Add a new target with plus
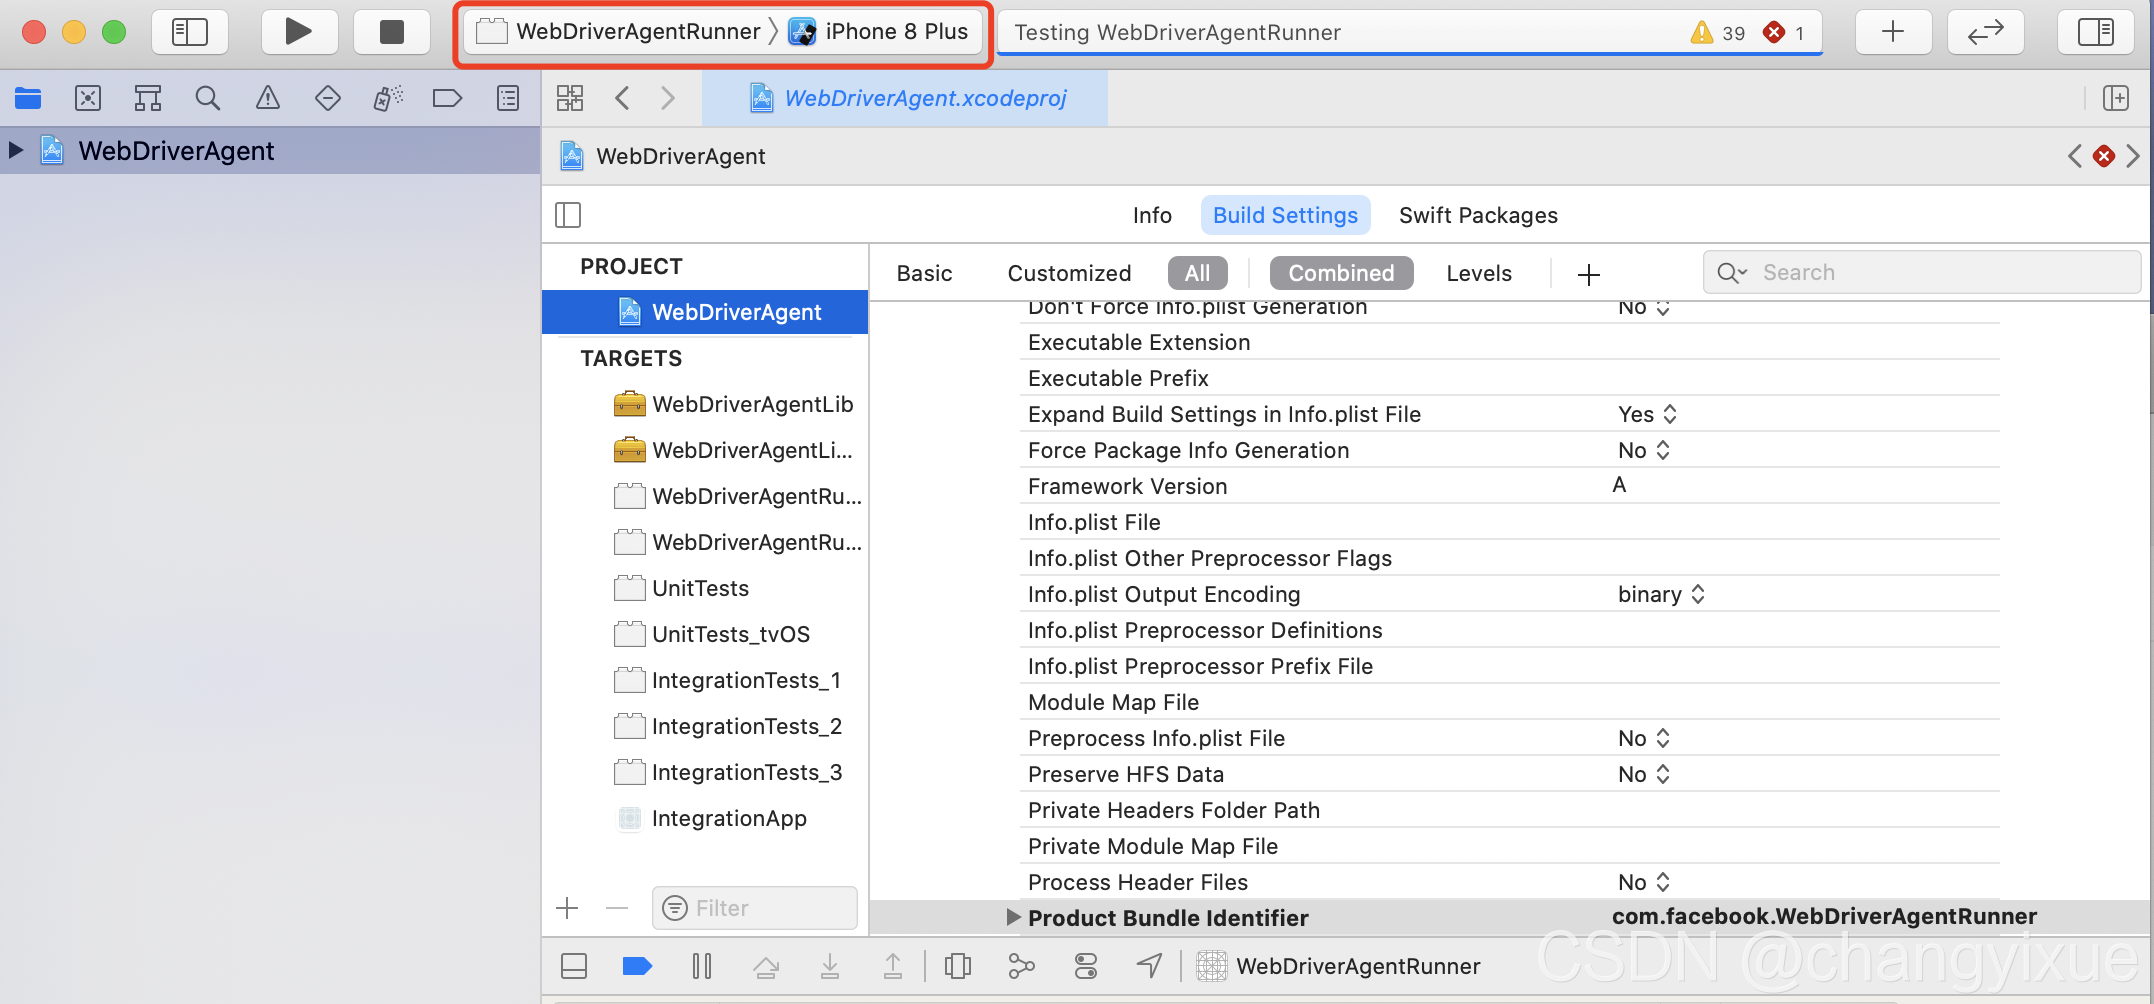The width and height of the screenshot is (2154, 1004). (x=567, y=908)
